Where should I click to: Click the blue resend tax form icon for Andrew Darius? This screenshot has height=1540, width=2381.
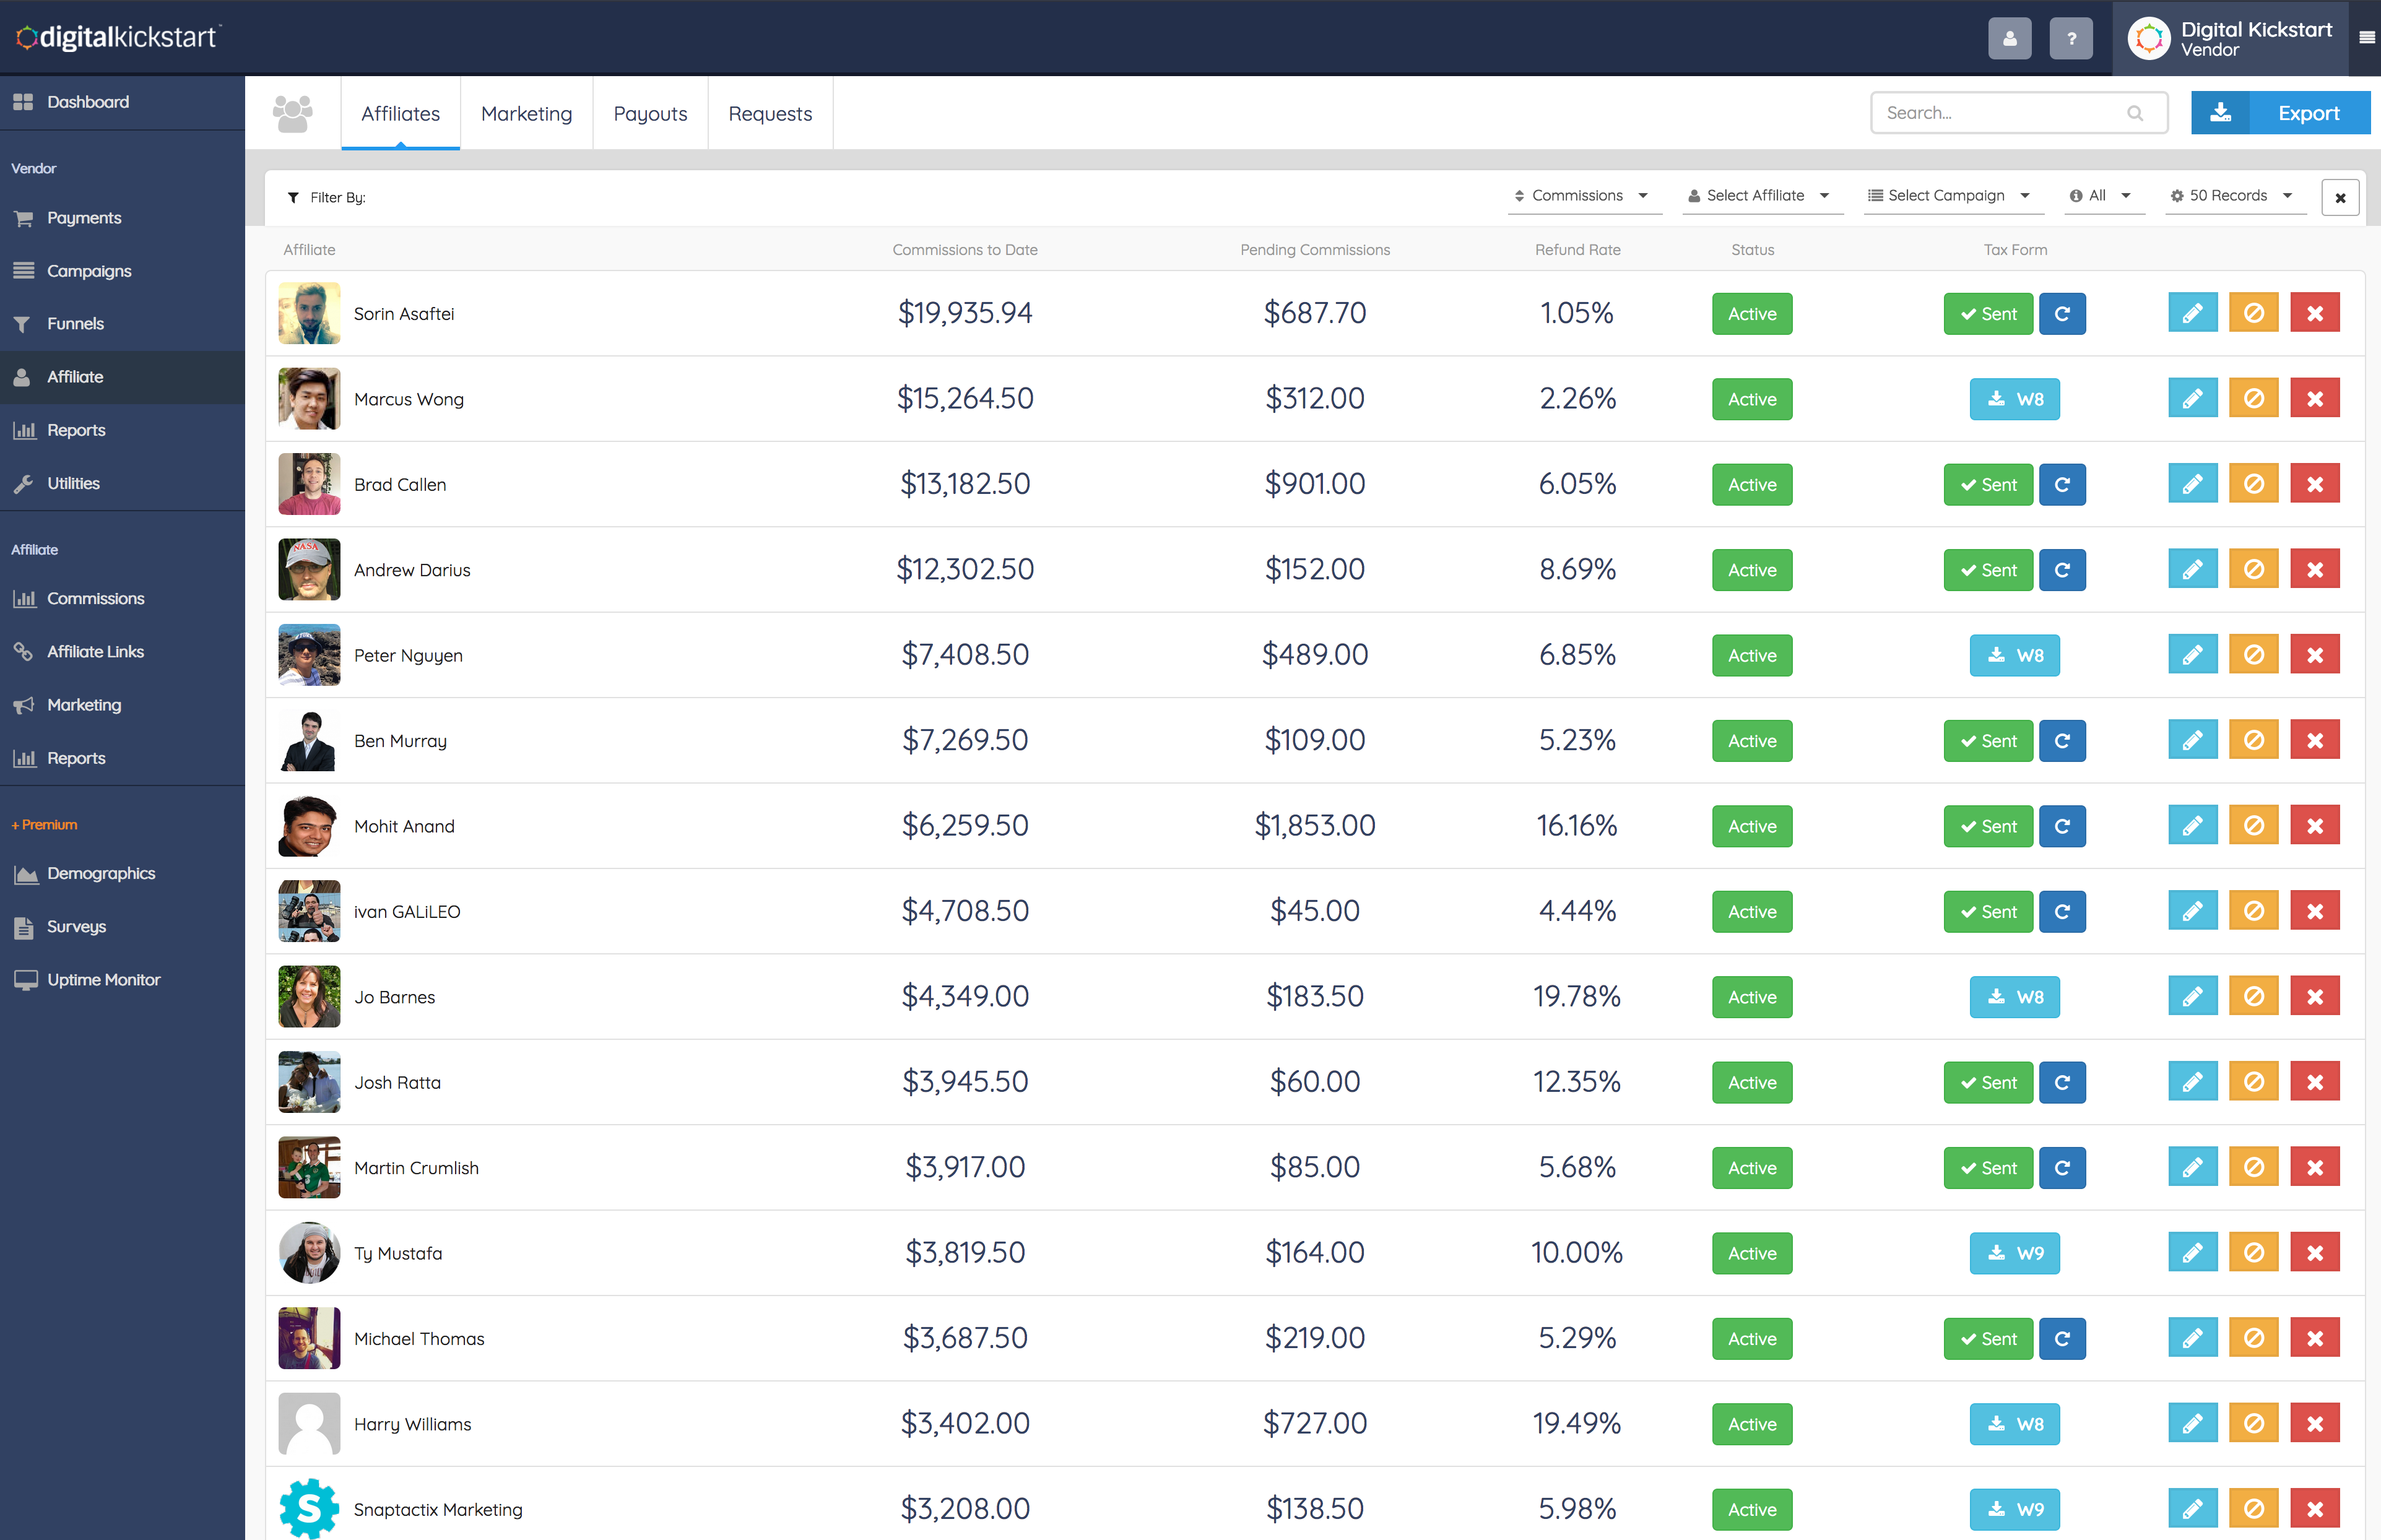point(2061,570)
